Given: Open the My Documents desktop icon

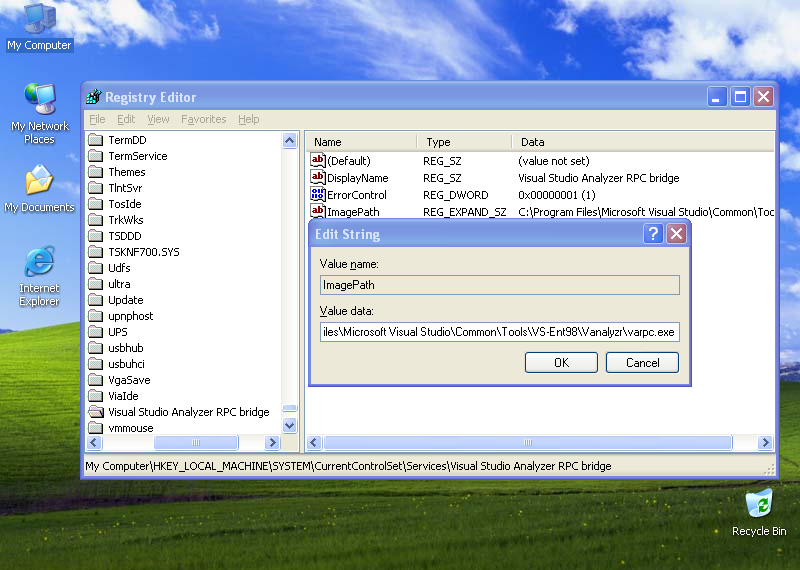Looking at the screenshot, I should (40, 189).
